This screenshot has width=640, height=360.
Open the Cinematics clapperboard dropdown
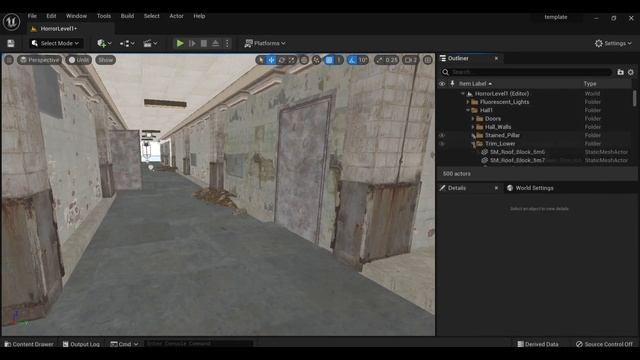coord(150,43)
